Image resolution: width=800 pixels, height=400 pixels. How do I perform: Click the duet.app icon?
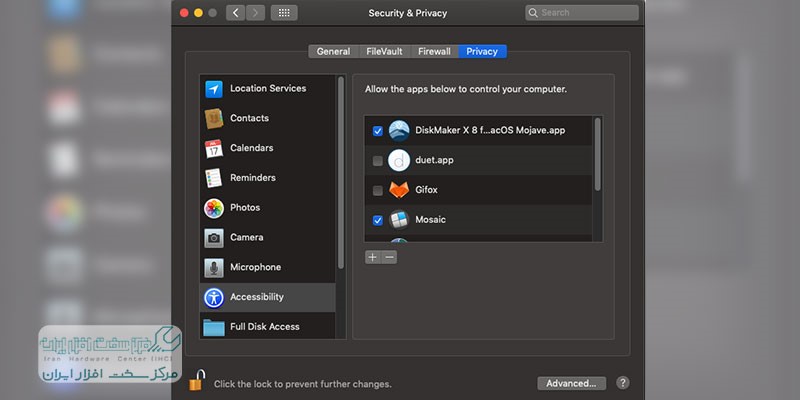[x=399, y=160]
